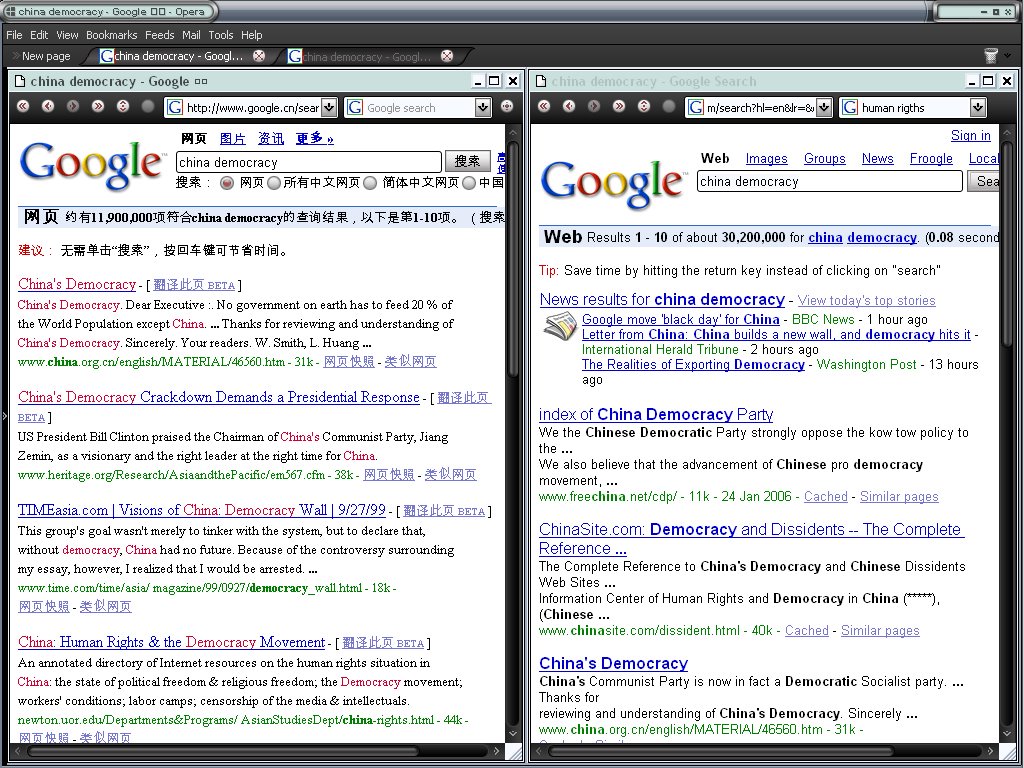
Task: Close the second china democracy tab
Action: tap(447, 56)
